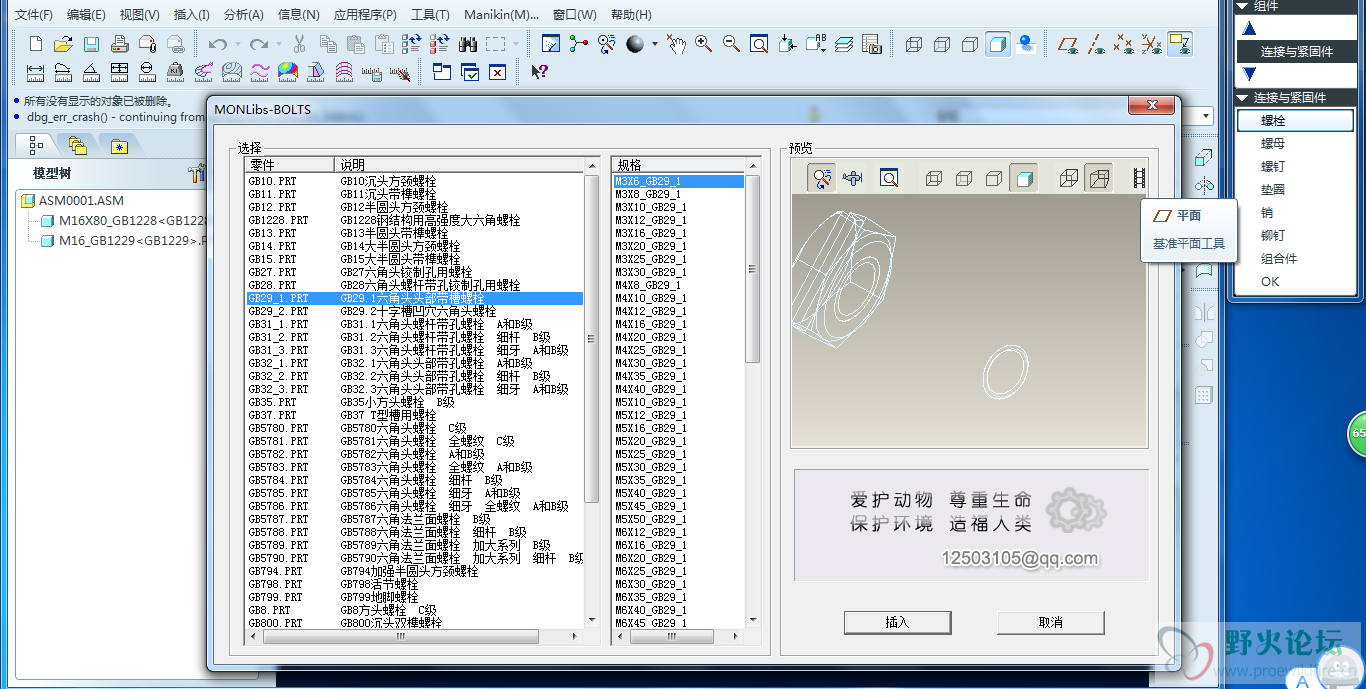This screenshot has width=1366, height=689.
Task: Click the context help pointer icon
Action: coord(539,72)
